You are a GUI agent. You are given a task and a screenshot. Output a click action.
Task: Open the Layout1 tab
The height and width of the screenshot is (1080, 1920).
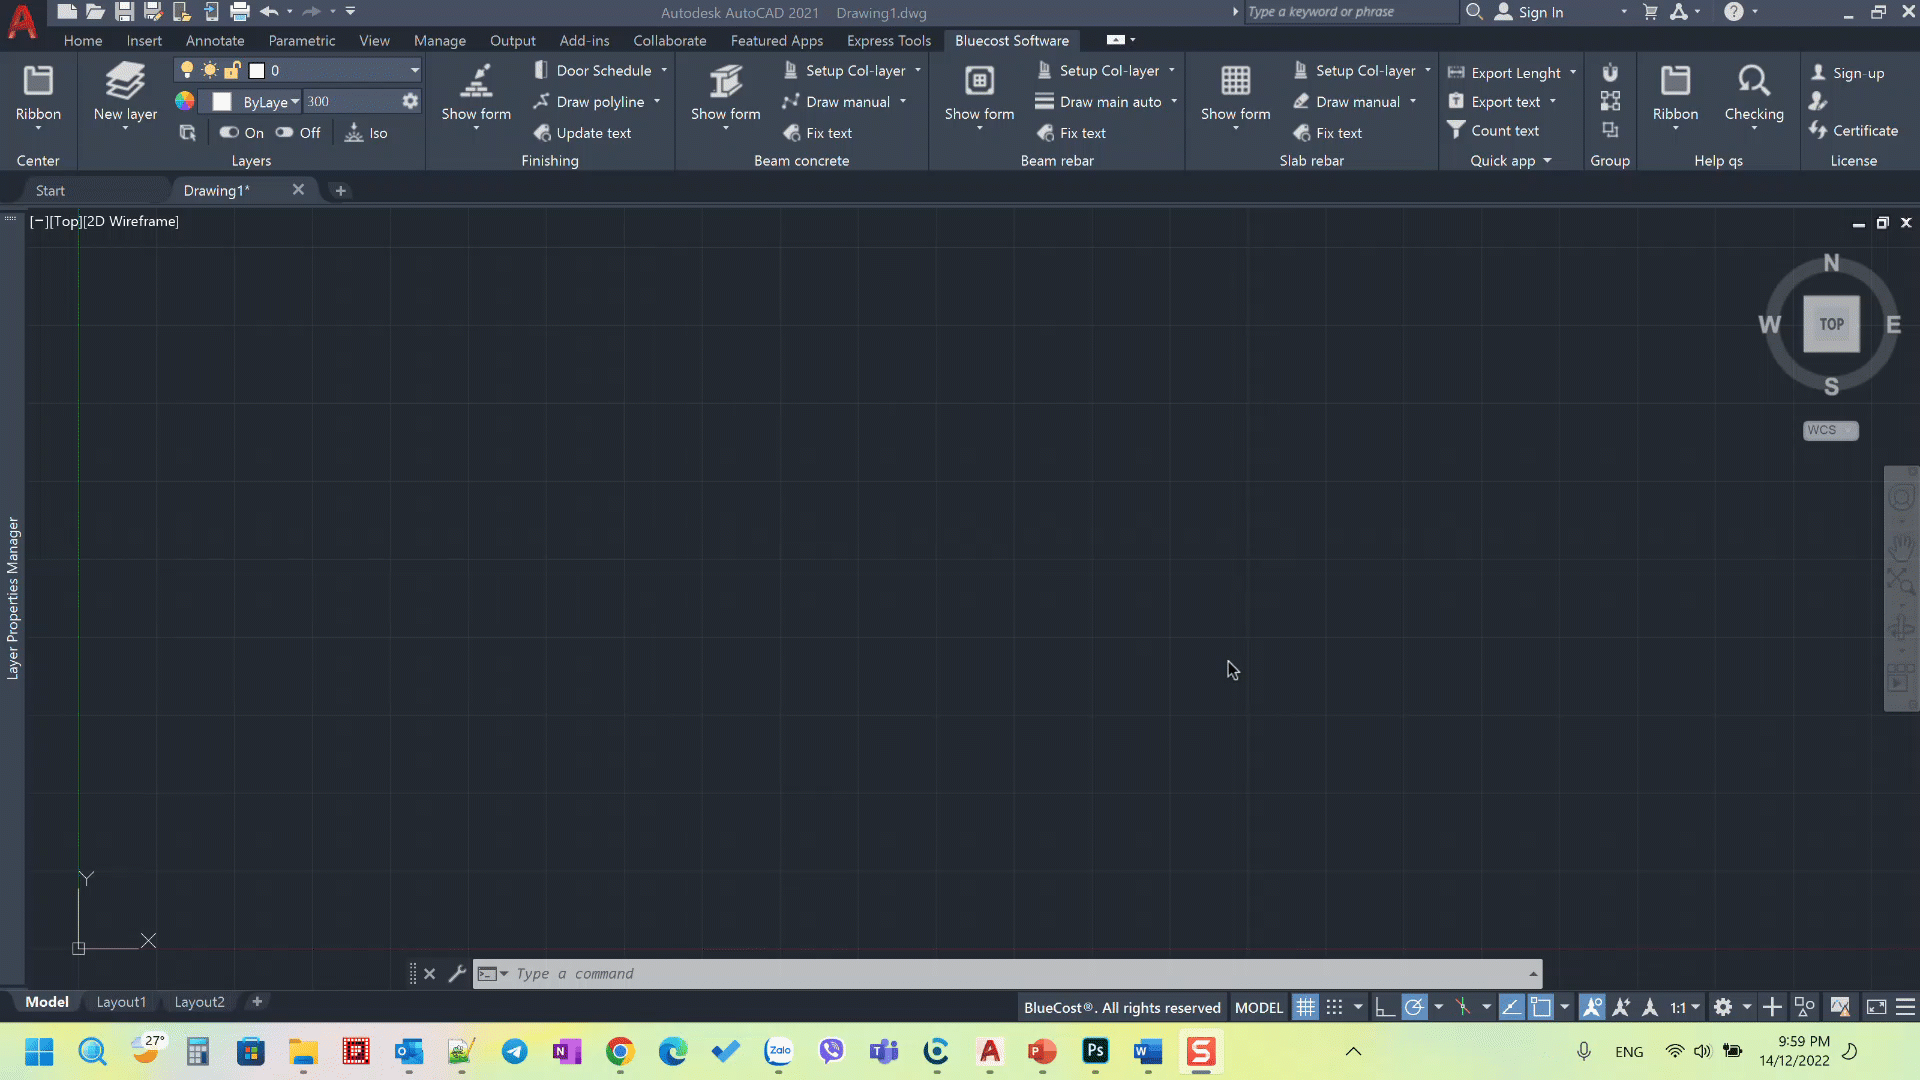point(121,1002)
